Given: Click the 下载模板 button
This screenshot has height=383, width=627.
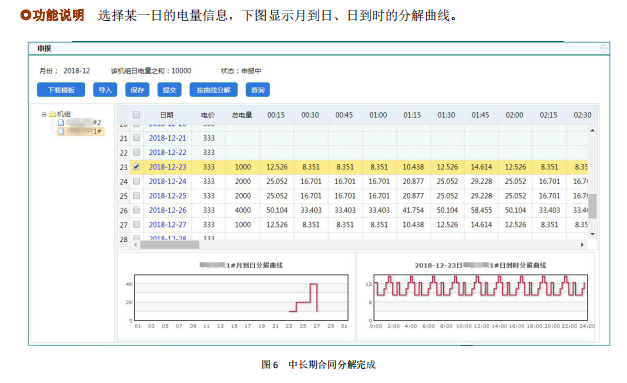Looking at the screenshot, I should (x=61, y=90).
